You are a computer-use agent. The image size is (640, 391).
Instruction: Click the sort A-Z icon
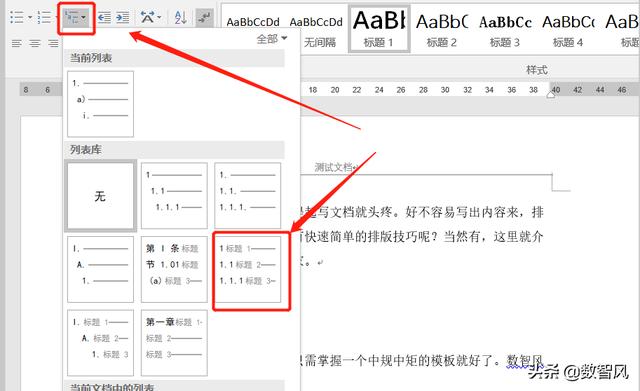tap(180, 17)
